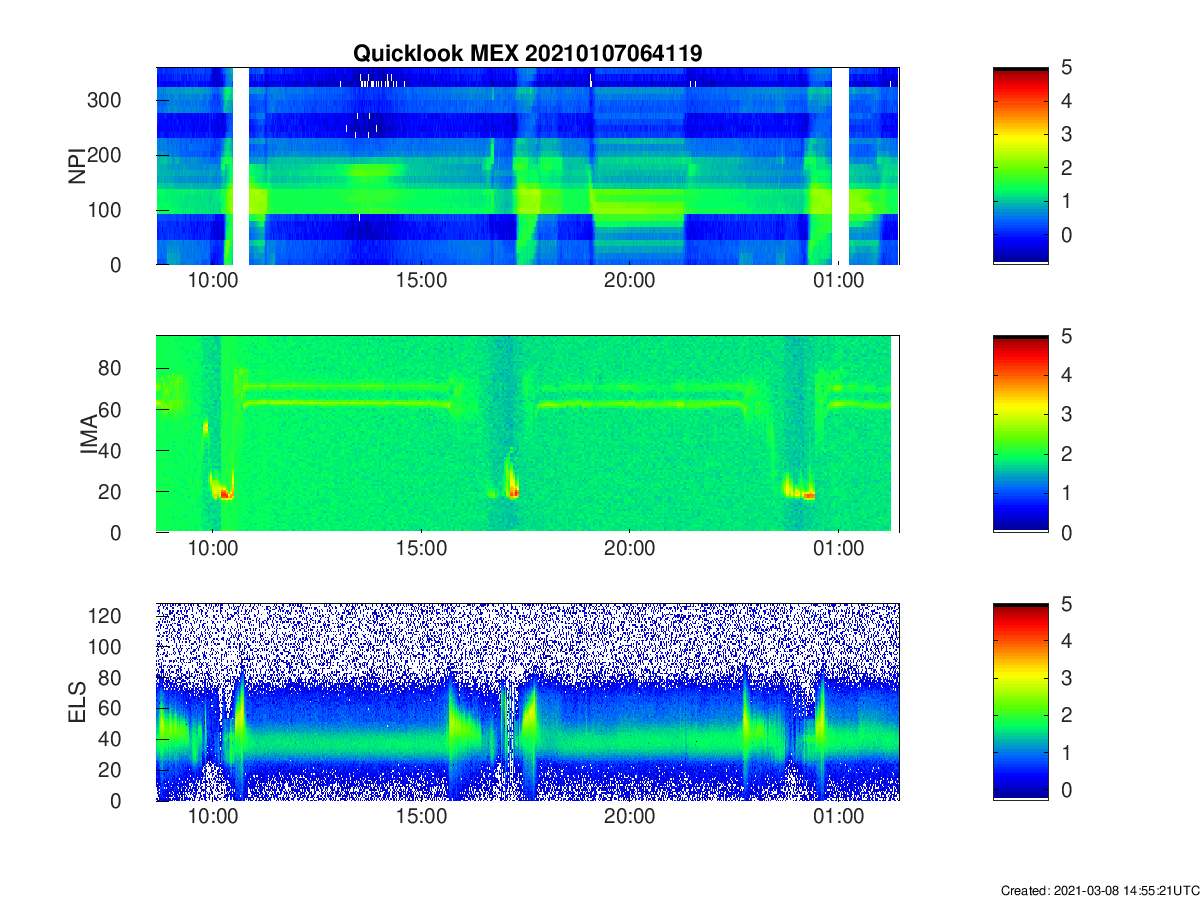Click the IMA spectrogram plot area
This screenshot has width=1200, height=900.
click(528, 434)
